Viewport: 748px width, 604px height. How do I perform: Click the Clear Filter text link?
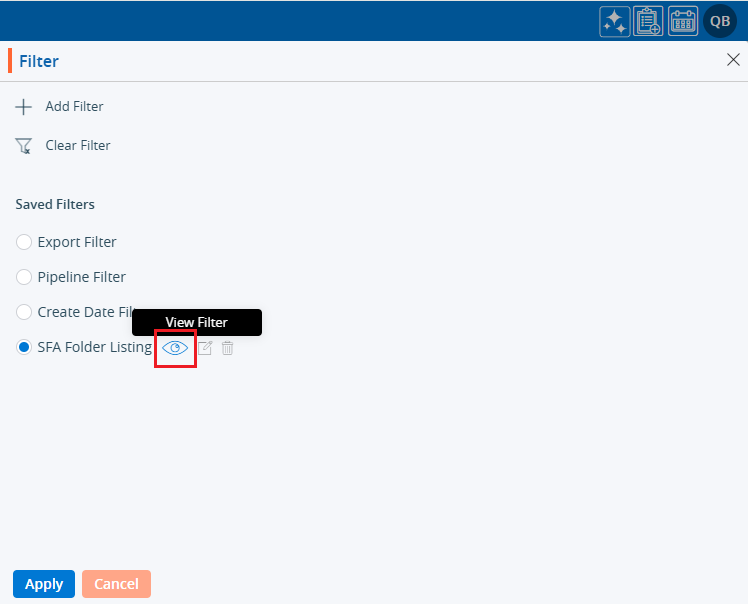pyautogui.click(x=78, y=146)
